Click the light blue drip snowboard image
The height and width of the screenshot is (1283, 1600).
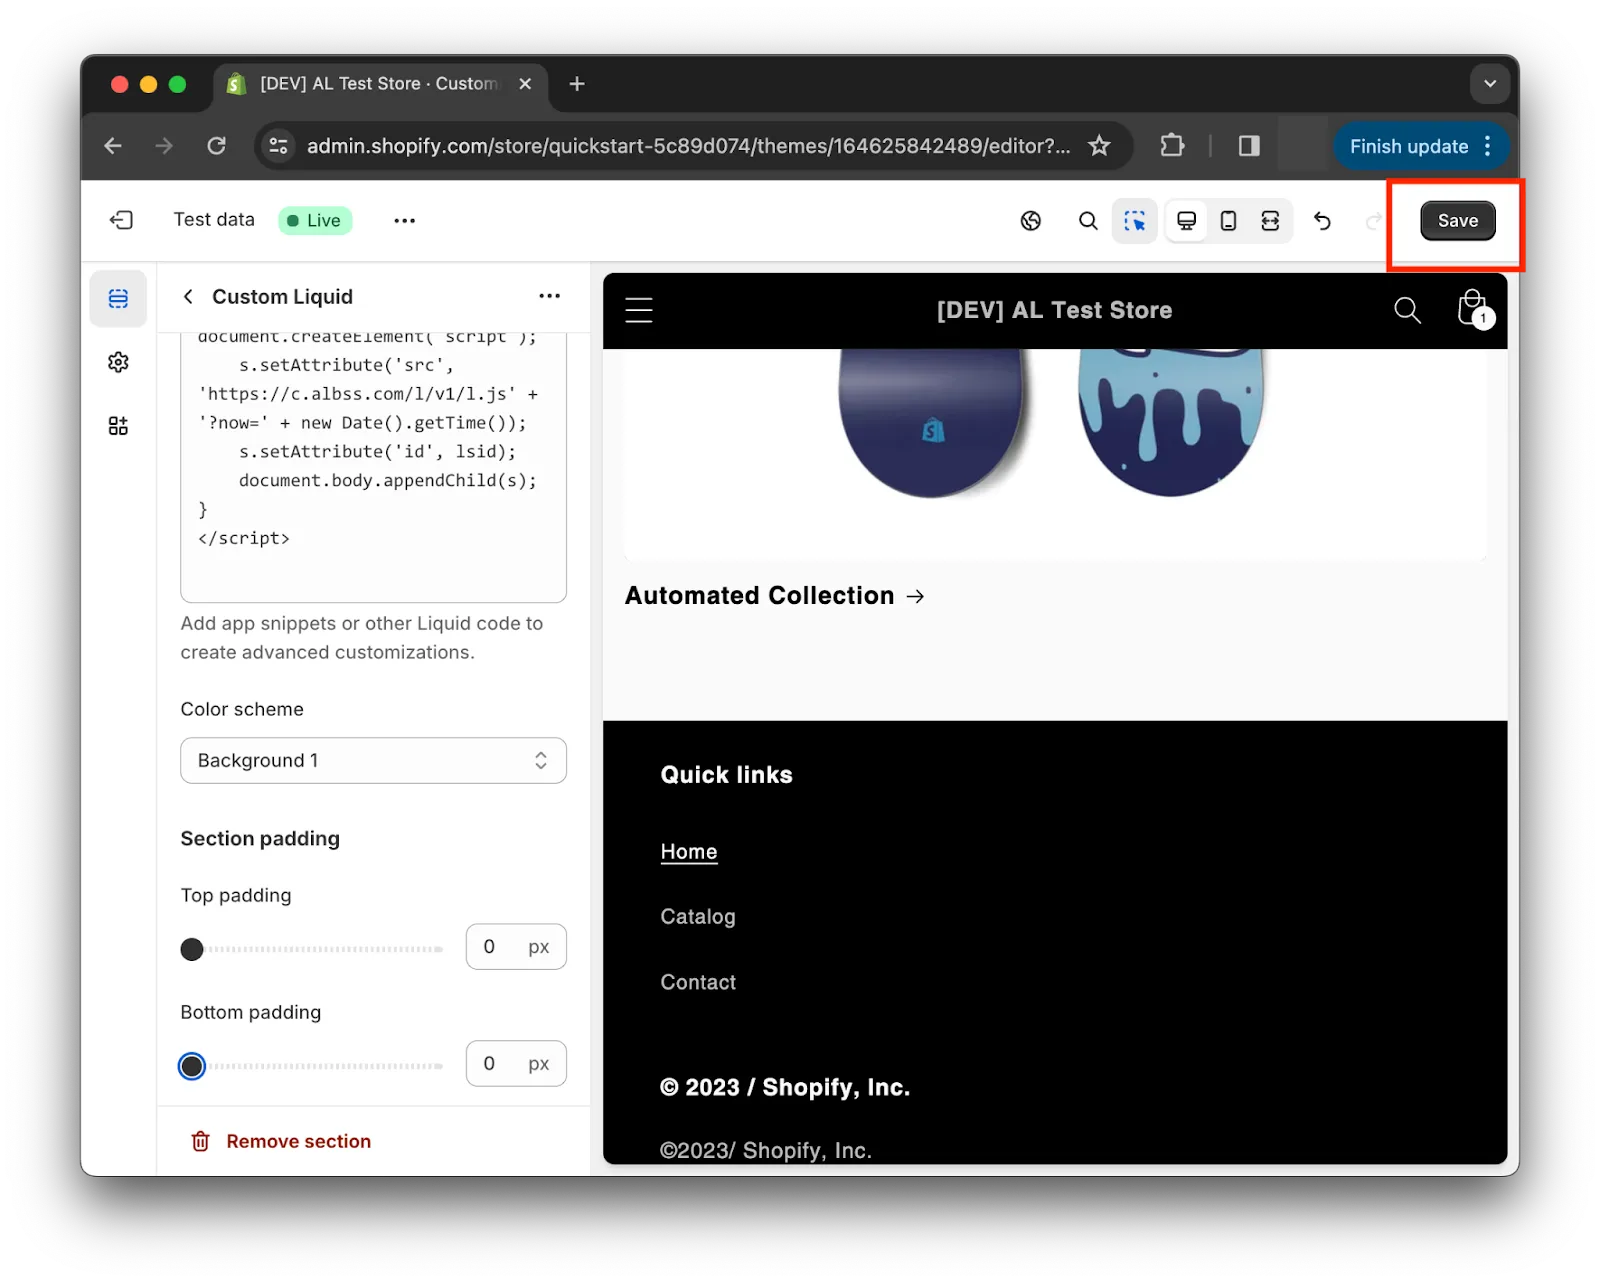pyautogui.click(x=1170, y=422)
